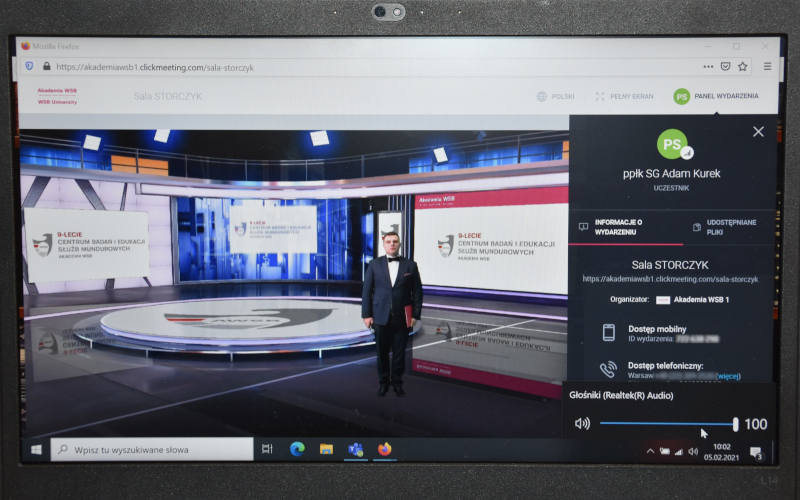Screen dimensions: 800x500
Task: Toggle the PANEL WYDARZENIA event panel
Action: pyautogui.click(x=715, y=97)
